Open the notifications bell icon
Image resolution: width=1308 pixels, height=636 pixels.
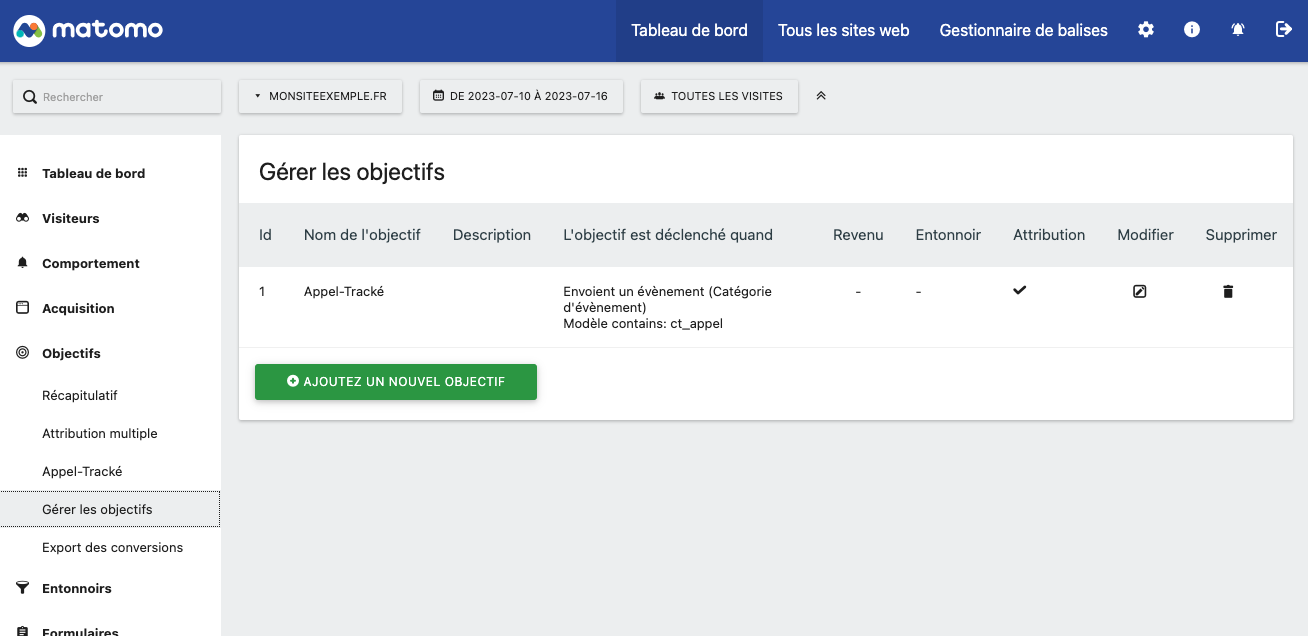point(1238,30)
